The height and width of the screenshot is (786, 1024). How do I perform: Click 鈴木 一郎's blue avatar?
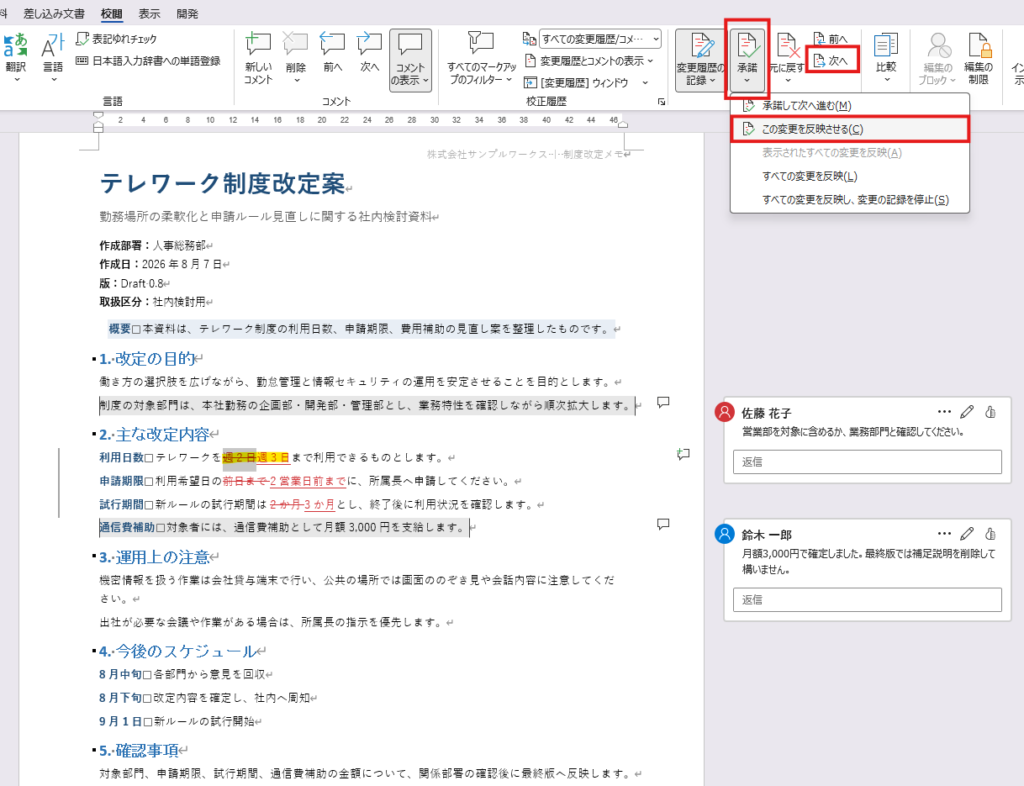[724, 534]
